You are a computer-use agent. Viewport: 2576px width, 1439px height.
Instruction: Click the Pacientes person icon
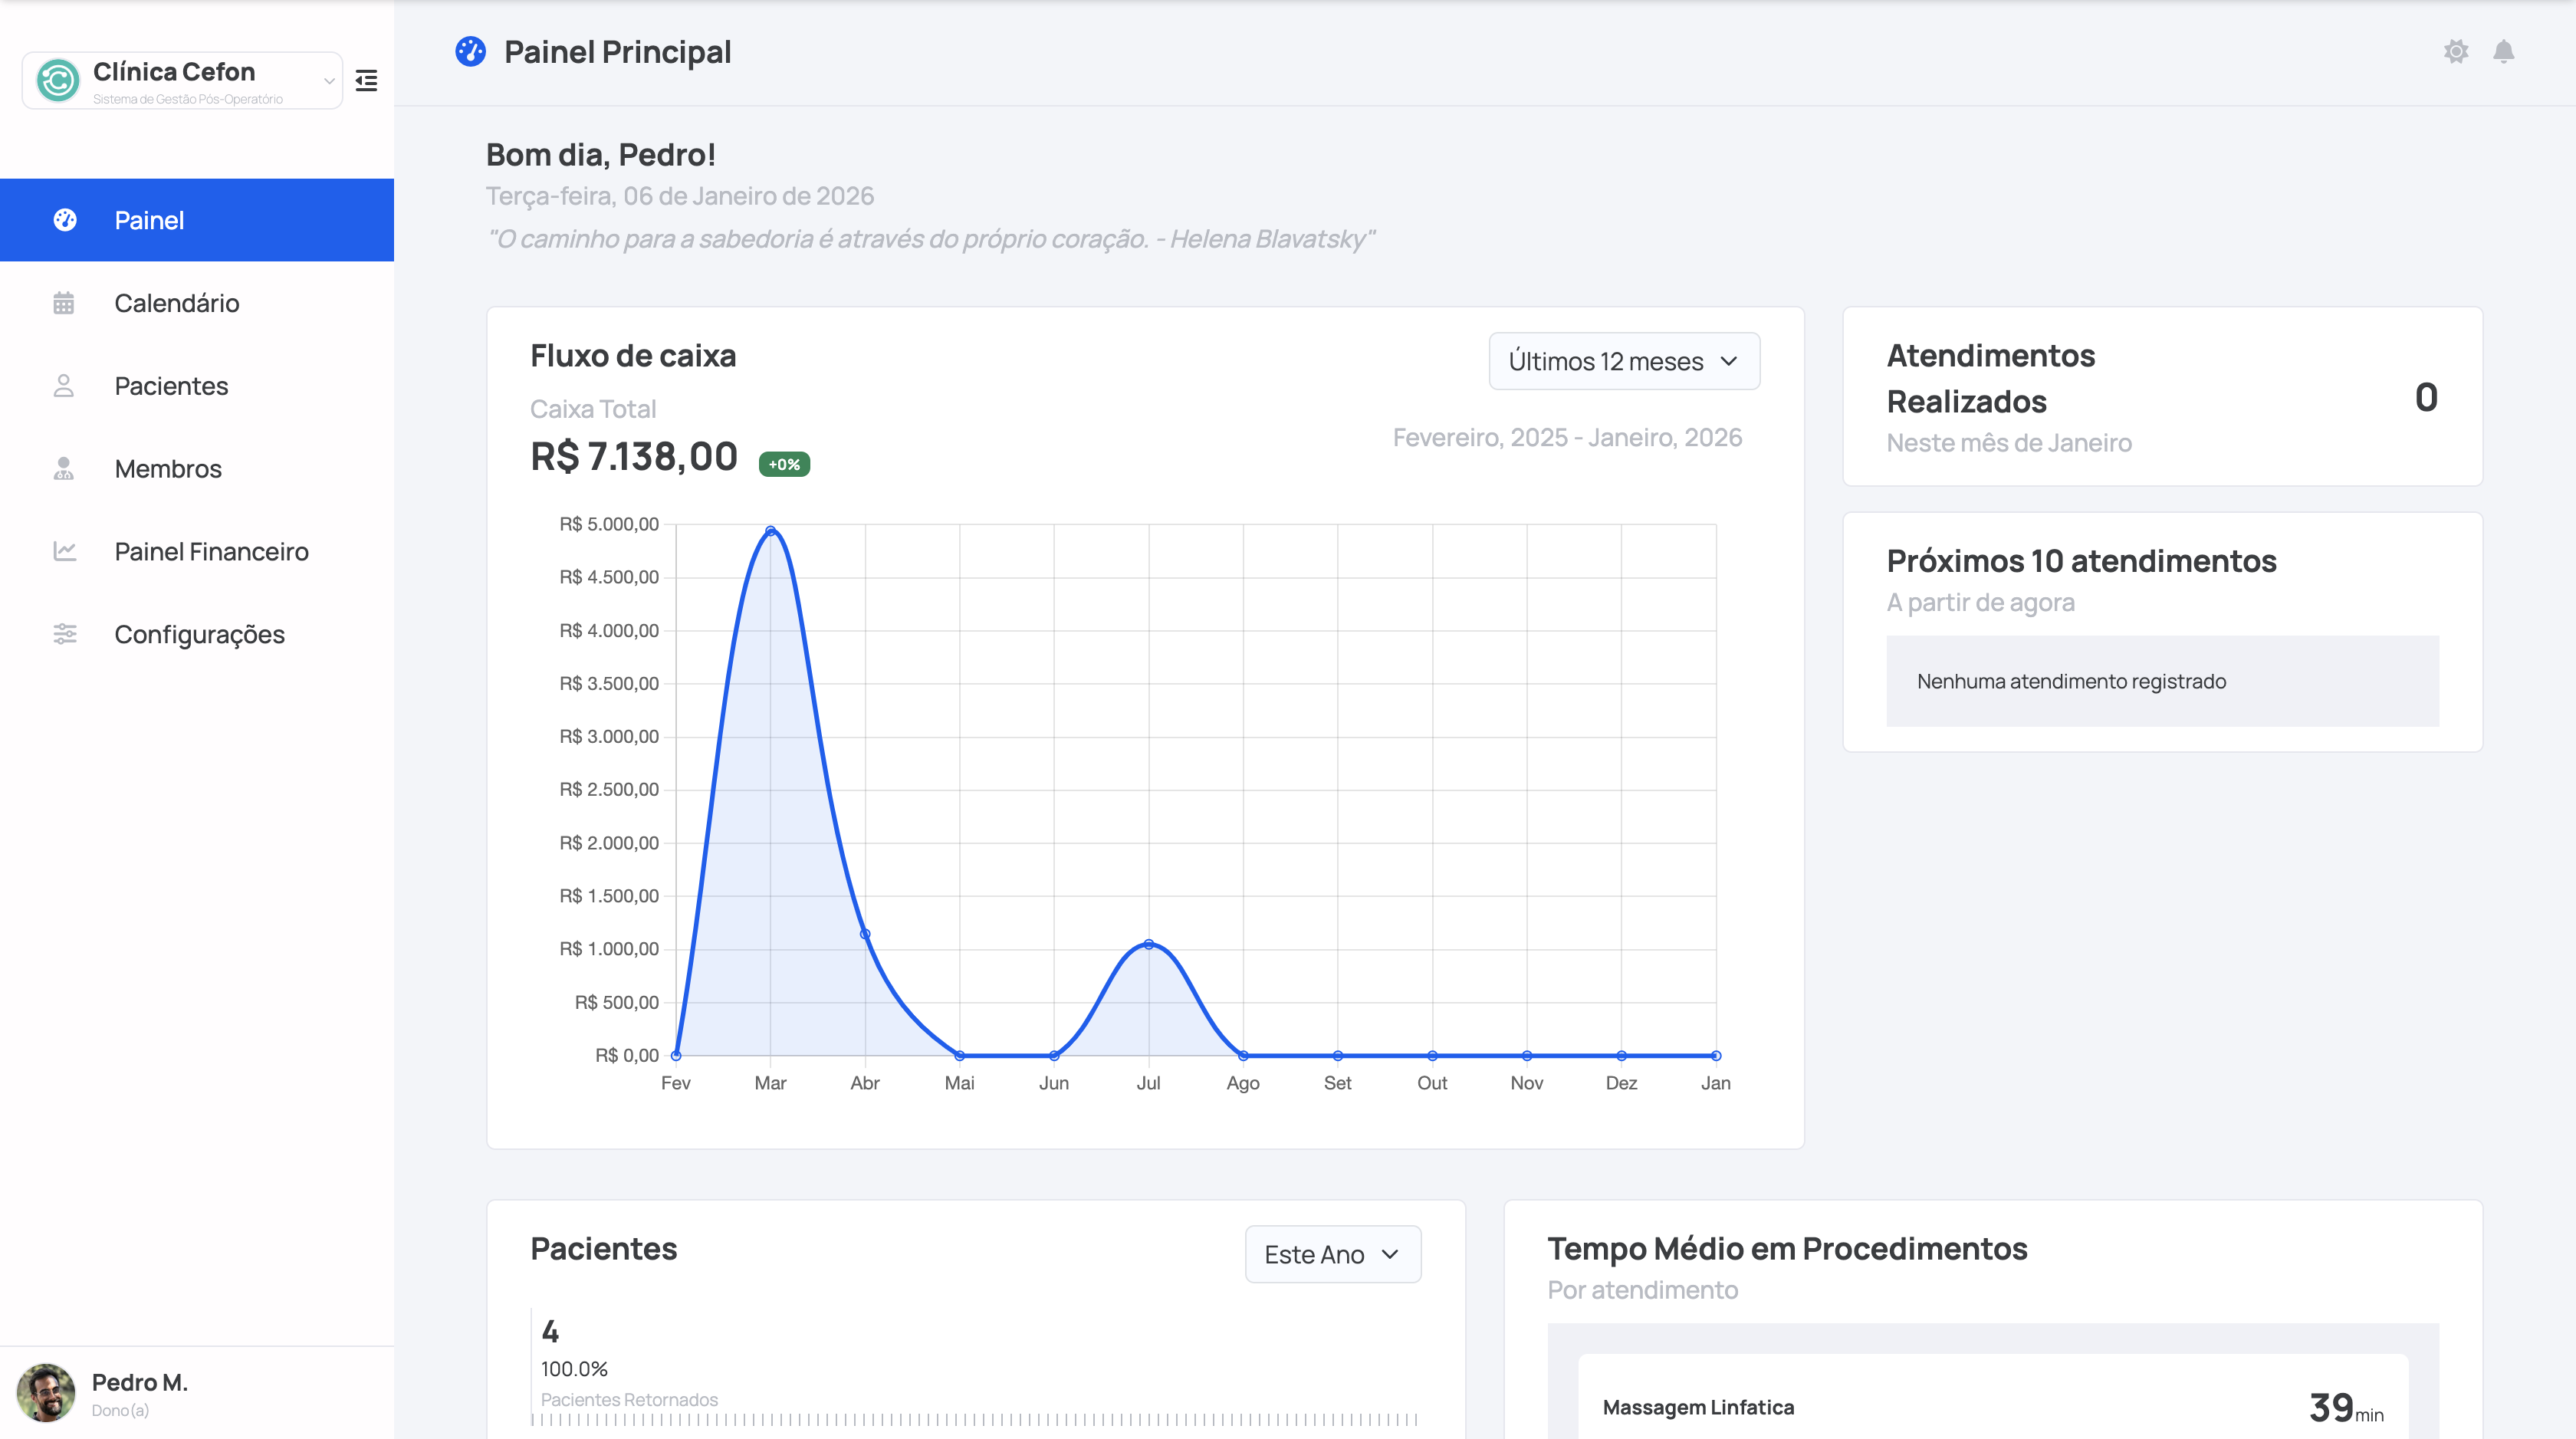point(64,386)
